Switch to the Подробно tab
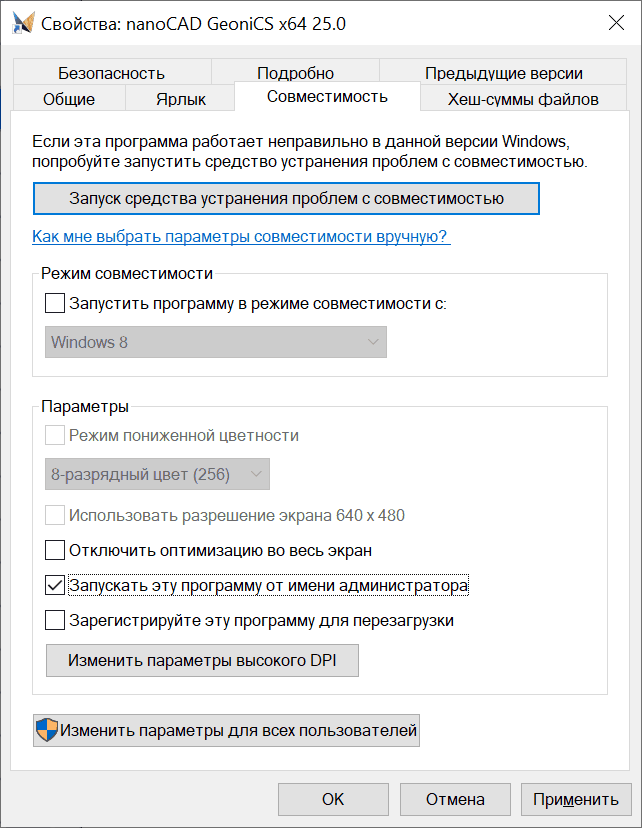 (x=295, y=73)
